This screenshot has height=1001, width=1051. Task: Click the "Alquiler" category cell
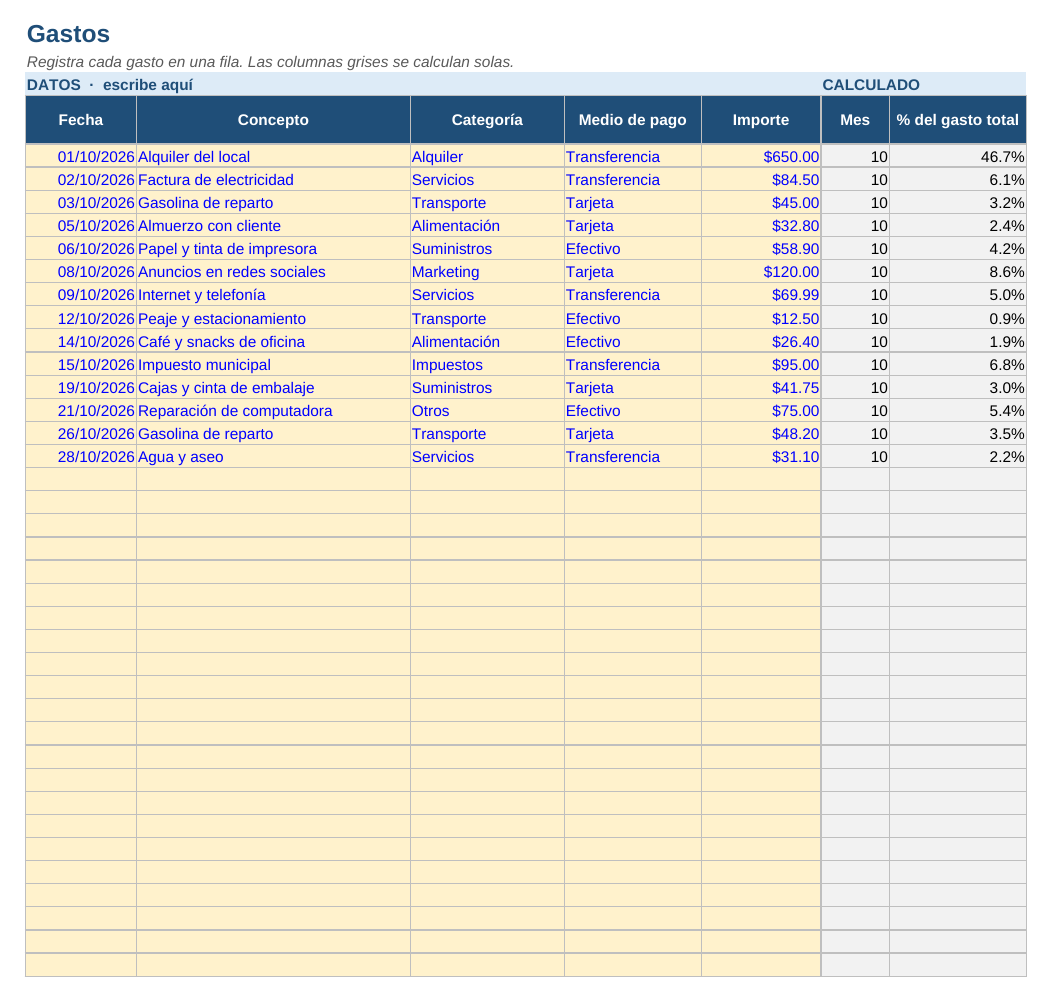tap(487, 157)
